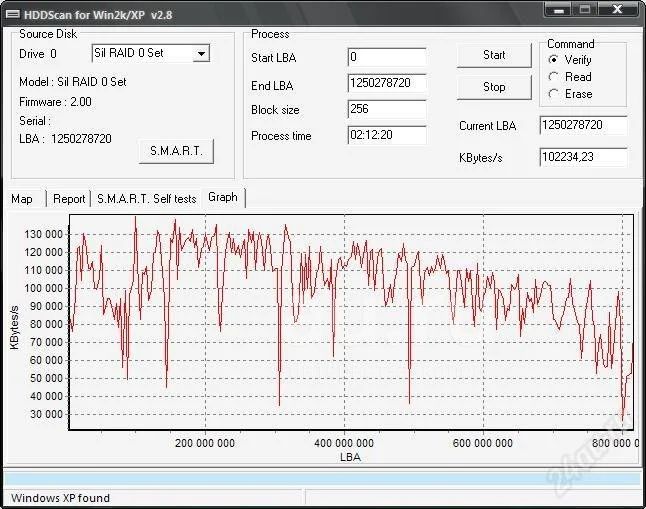Click the 400 000 000 x-axis label

(344, 443)
